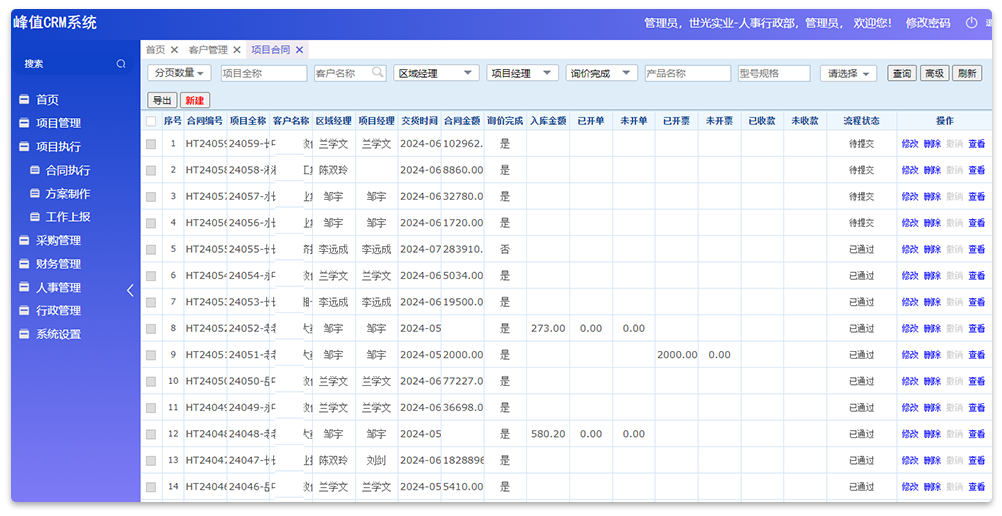Click the 系统设置 sidebar menu icon
This screenshot has height=516, width=1002.
click(24, 334)
